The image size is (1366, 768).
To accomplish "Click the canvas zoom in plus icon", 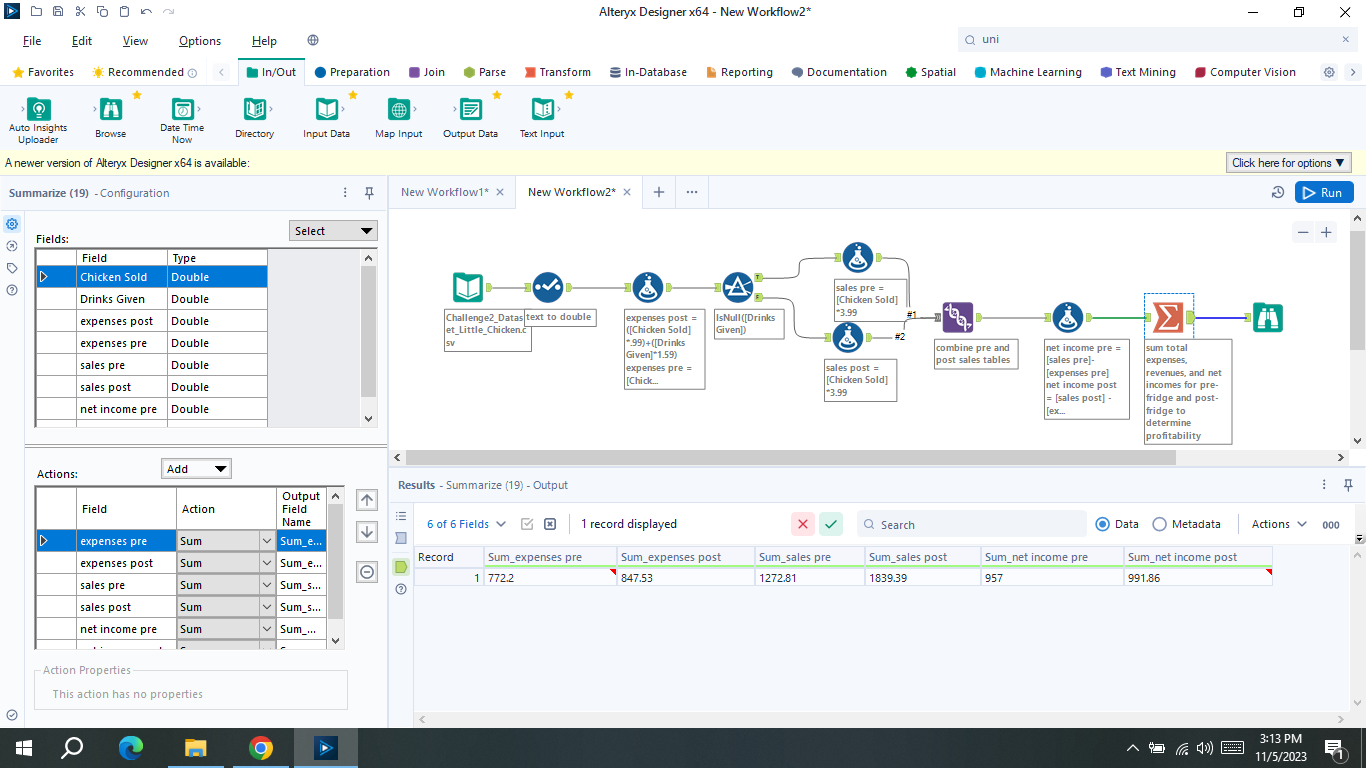I will point(1326,232).
